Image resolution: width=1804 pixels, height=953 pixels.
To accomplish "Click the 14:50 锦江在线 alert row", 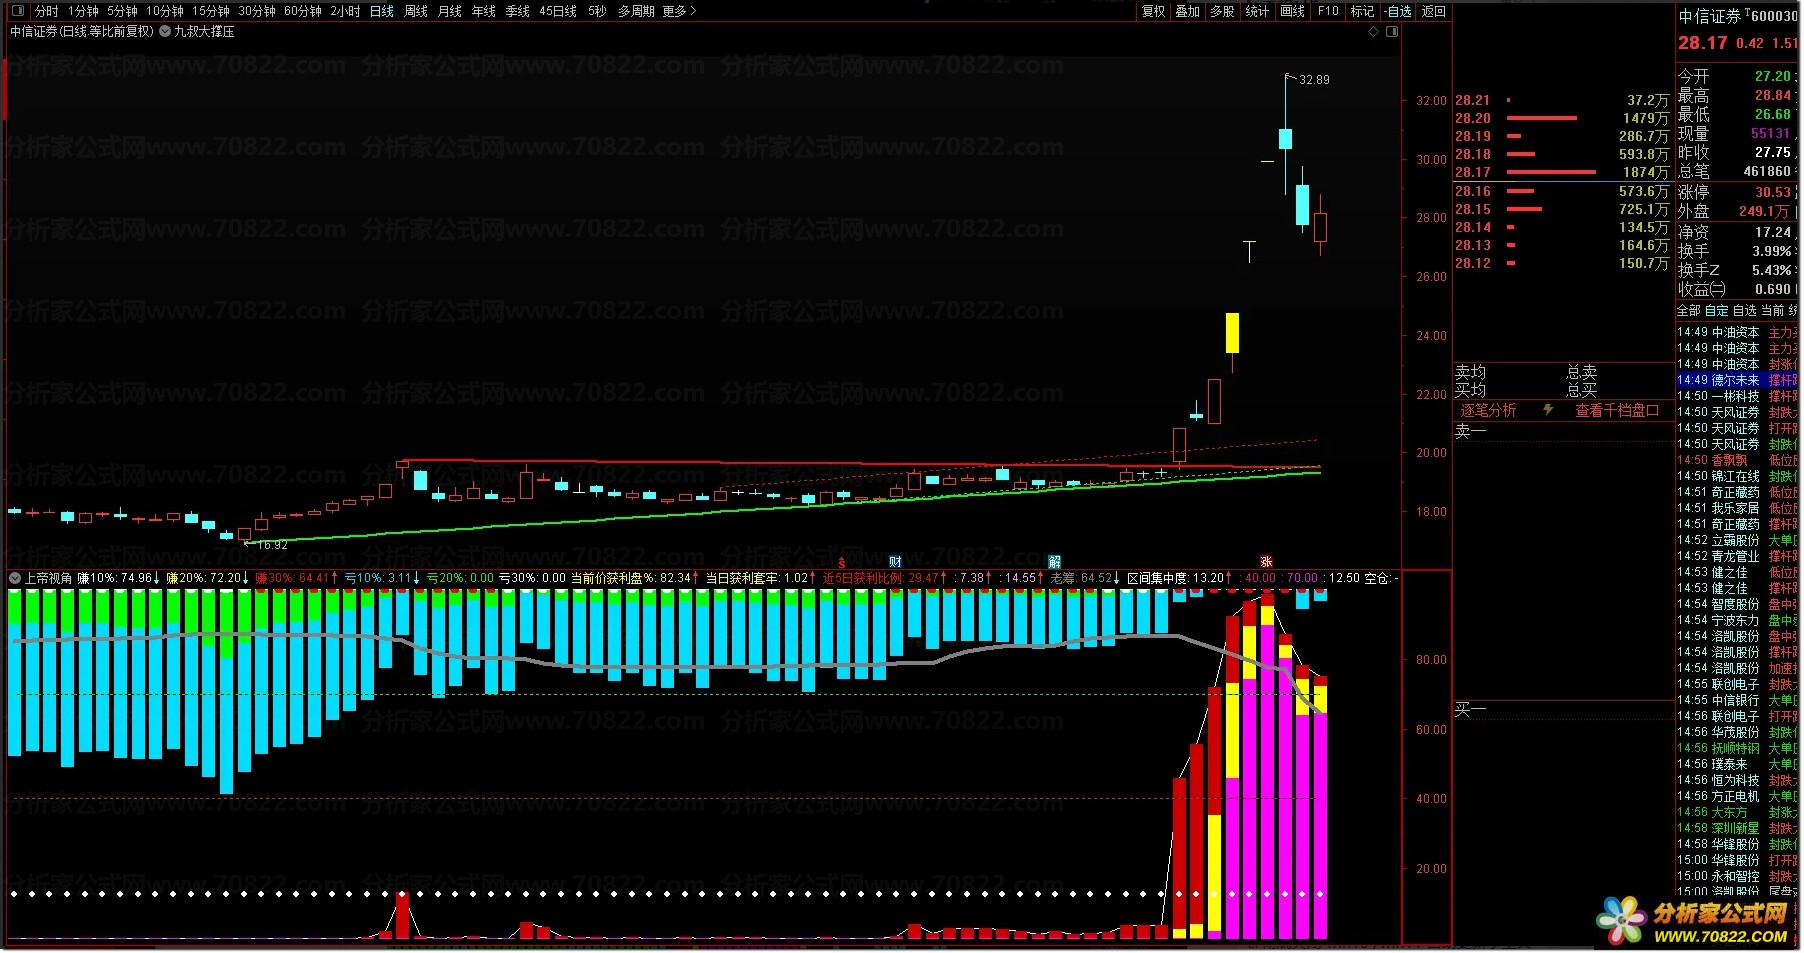I will pos(1737,476).
